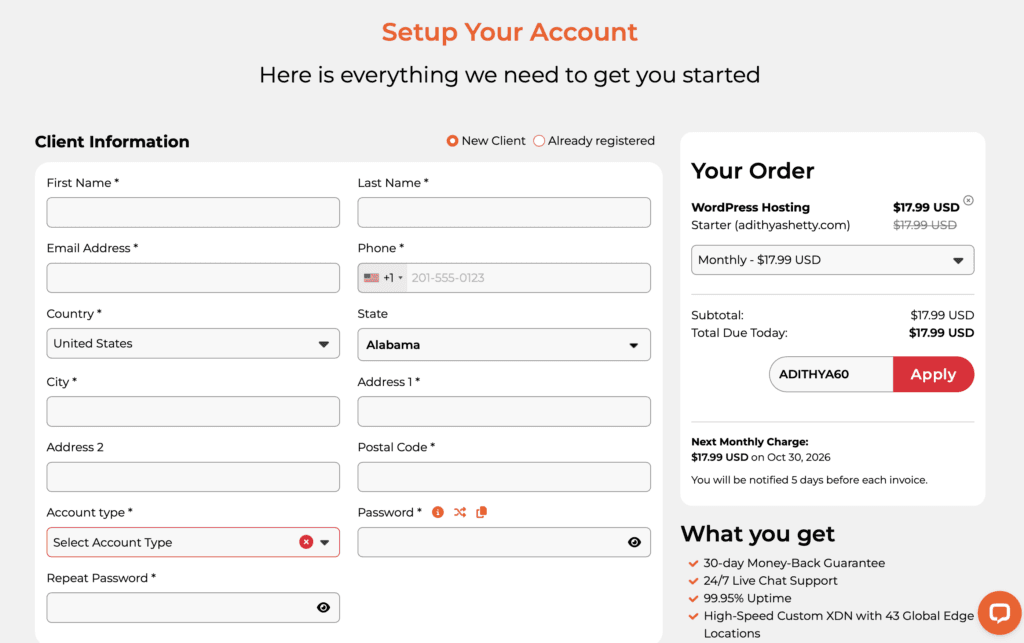Show Password field characters with eye icon
Viewport: 1024px width, 643px height.
634,542
